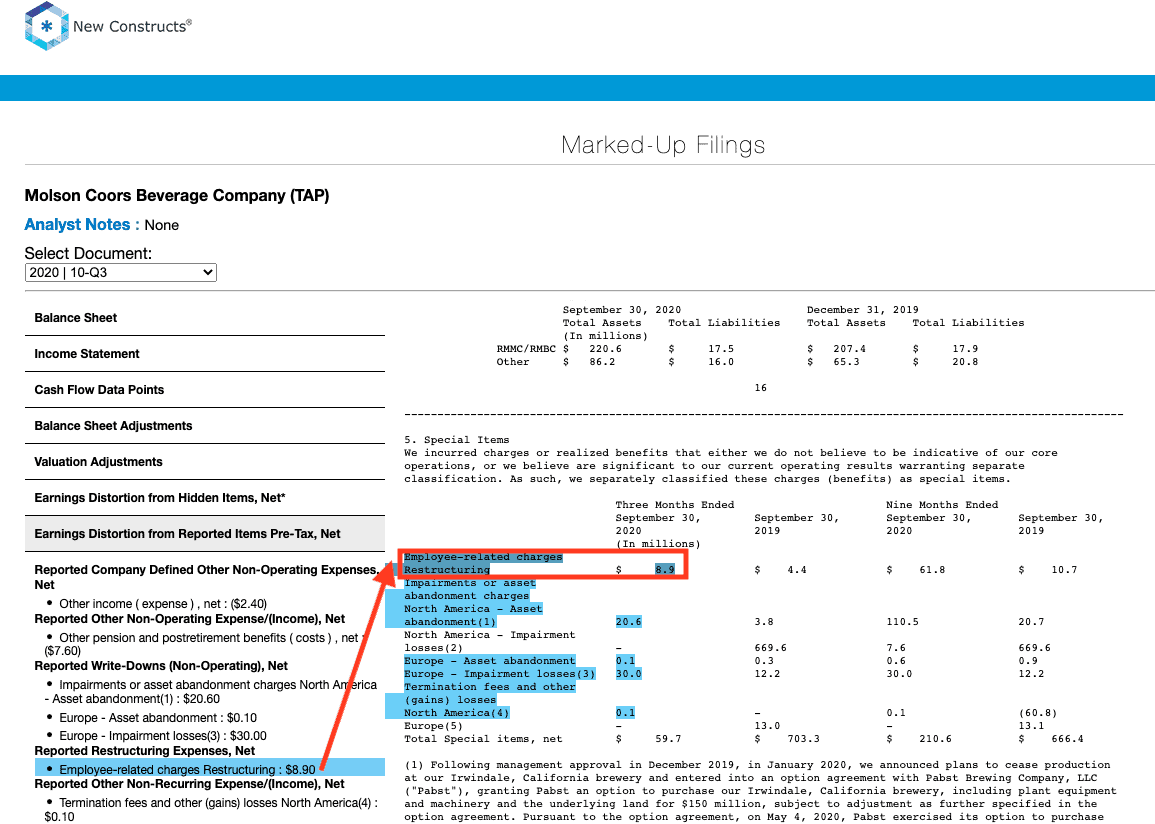Click 'Reported Write-Downs (Non-Operating), Net' heading
This screenshot has height=824, width=1155.
161,666
